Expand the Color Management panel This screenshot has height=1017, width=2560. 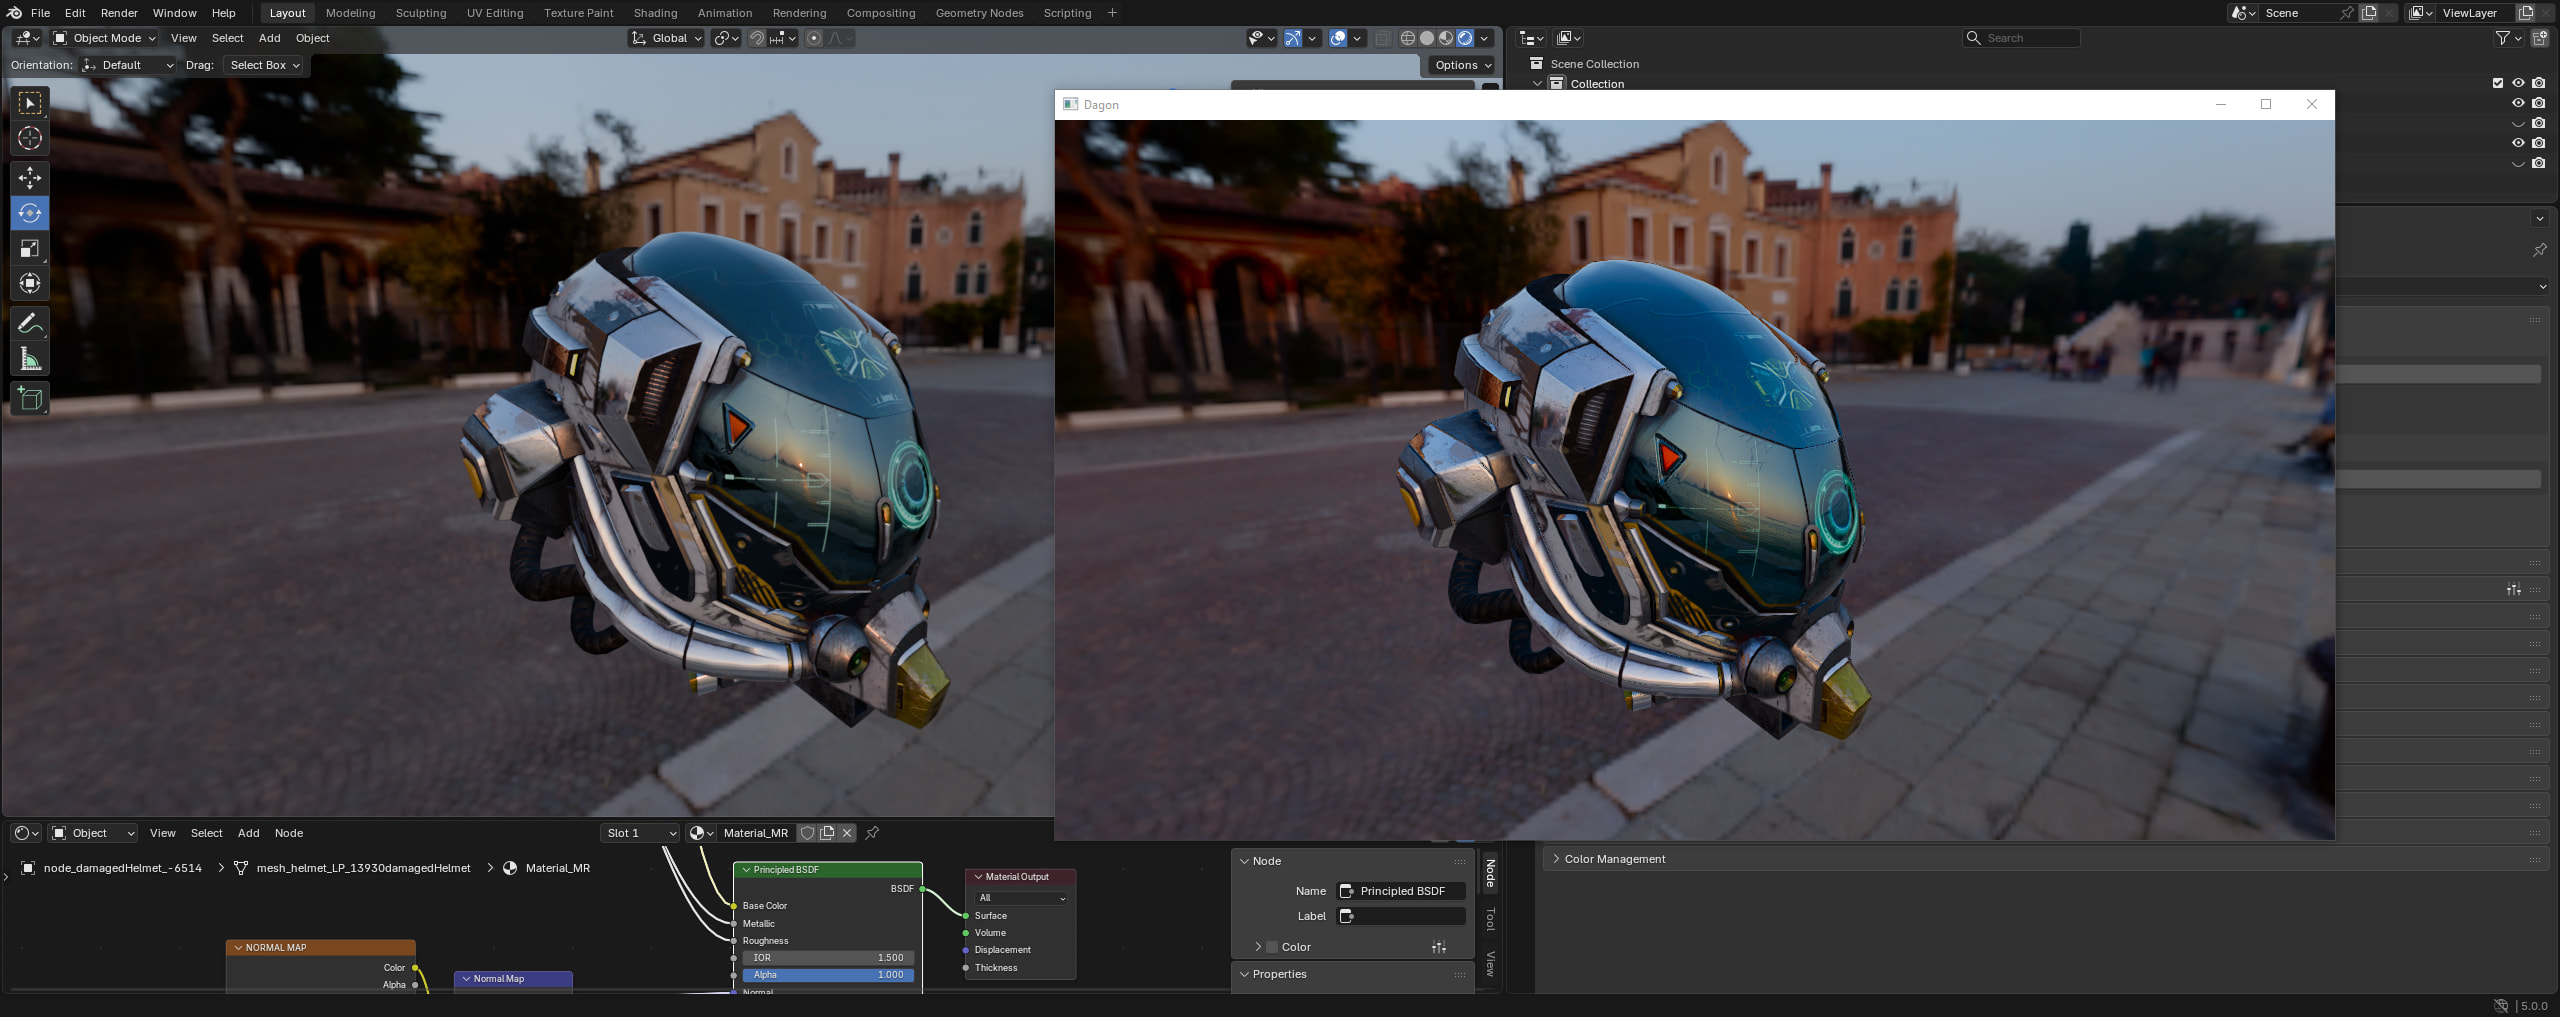point(1614,859)
